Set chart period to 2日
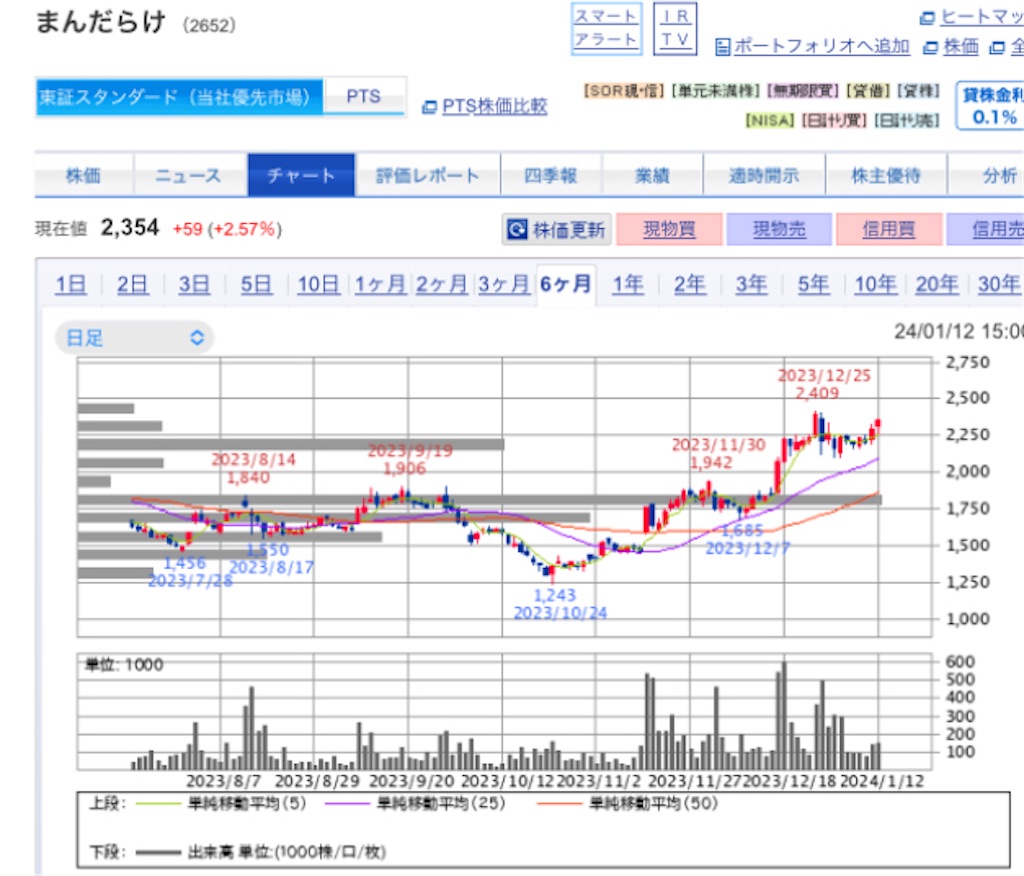1024x876 pixels. point(133,285)
